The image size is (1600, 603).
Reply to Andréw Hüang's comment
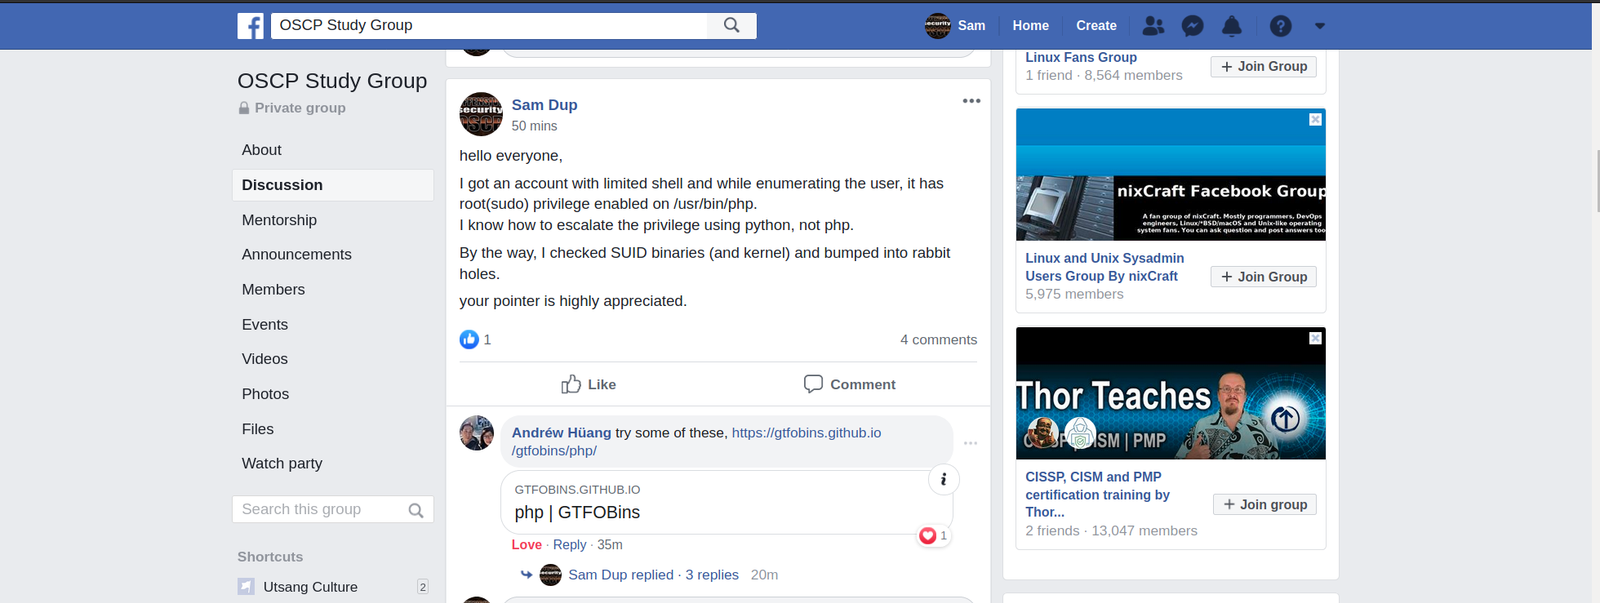click(569, 545)
